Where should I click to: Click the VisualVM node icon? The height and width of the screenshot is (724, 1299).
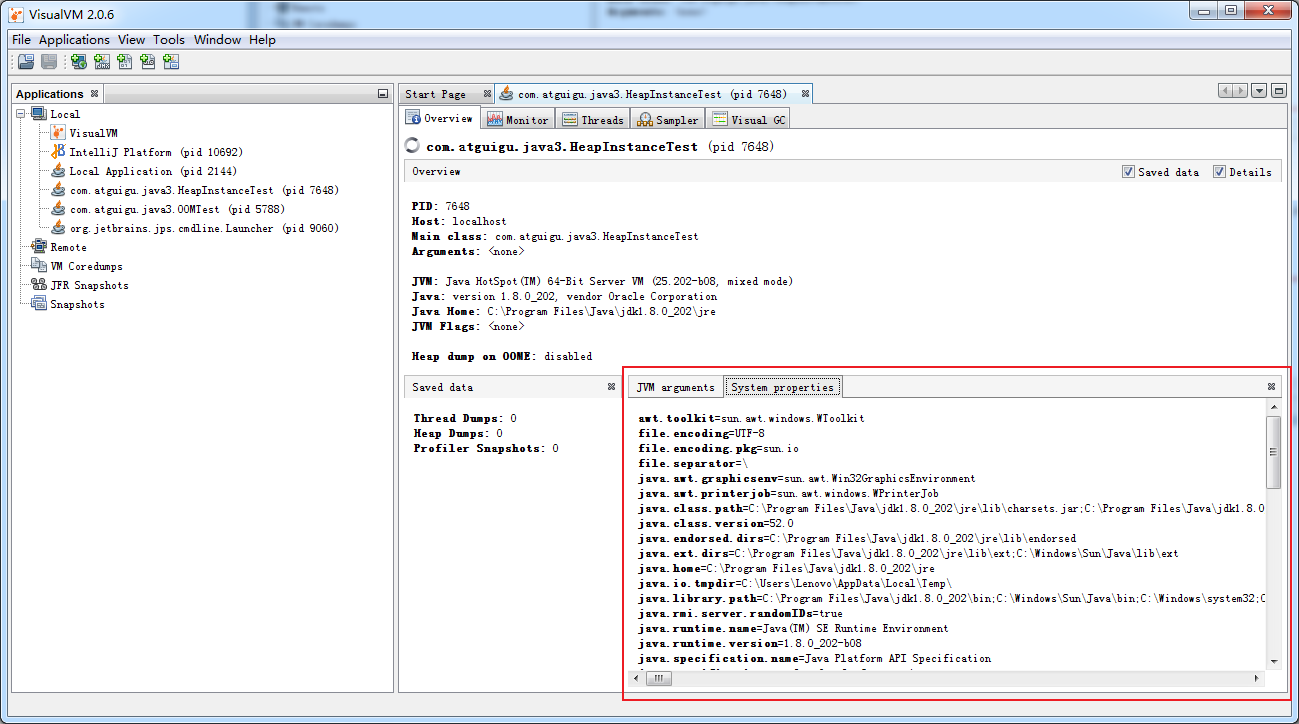pos(58,133)
